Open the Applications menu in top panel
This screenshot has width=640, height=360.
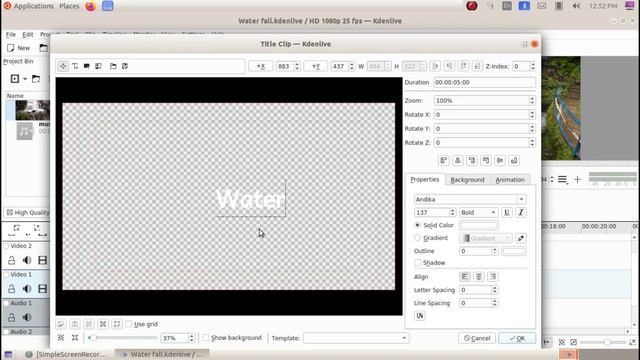point(33,6)
